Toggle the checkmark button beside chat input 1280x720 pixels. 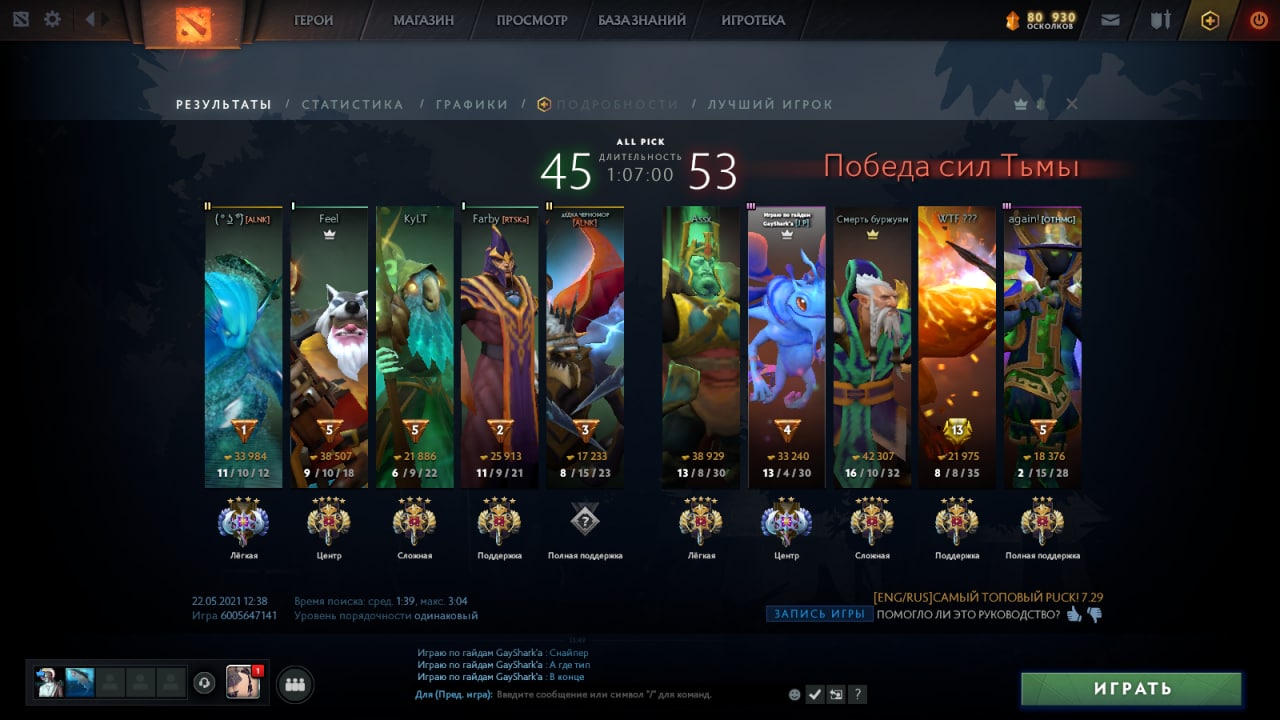815,694
